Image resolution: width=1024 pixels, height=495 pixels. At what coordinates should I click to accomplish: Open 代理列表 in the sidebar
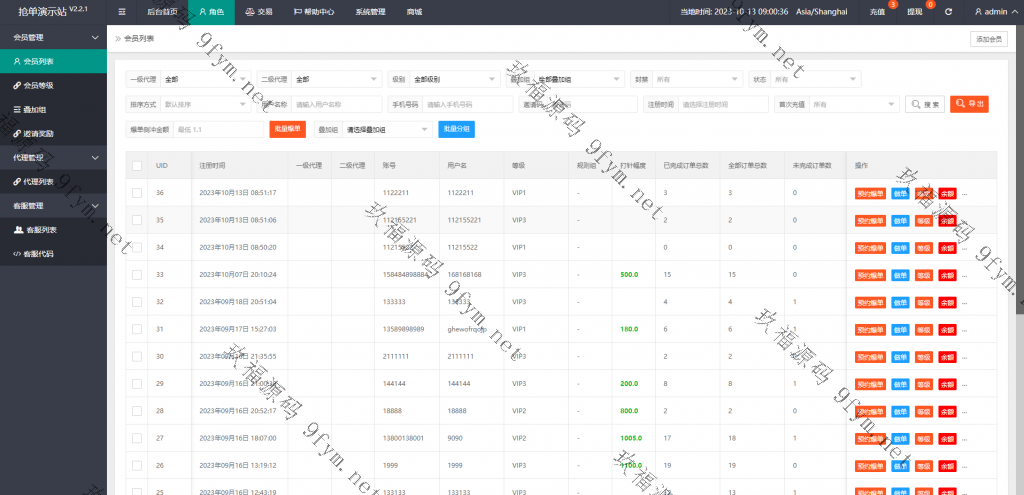click(x=54, y=182)
